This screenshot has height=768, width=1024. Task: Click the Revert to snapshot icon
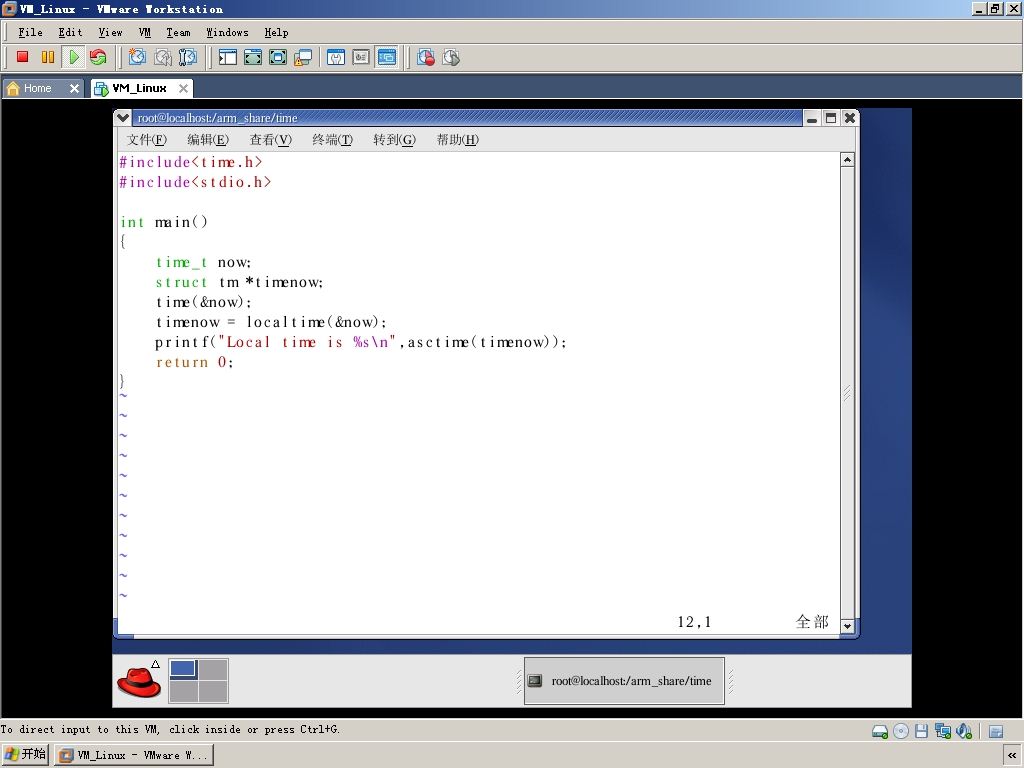(163, 57)
